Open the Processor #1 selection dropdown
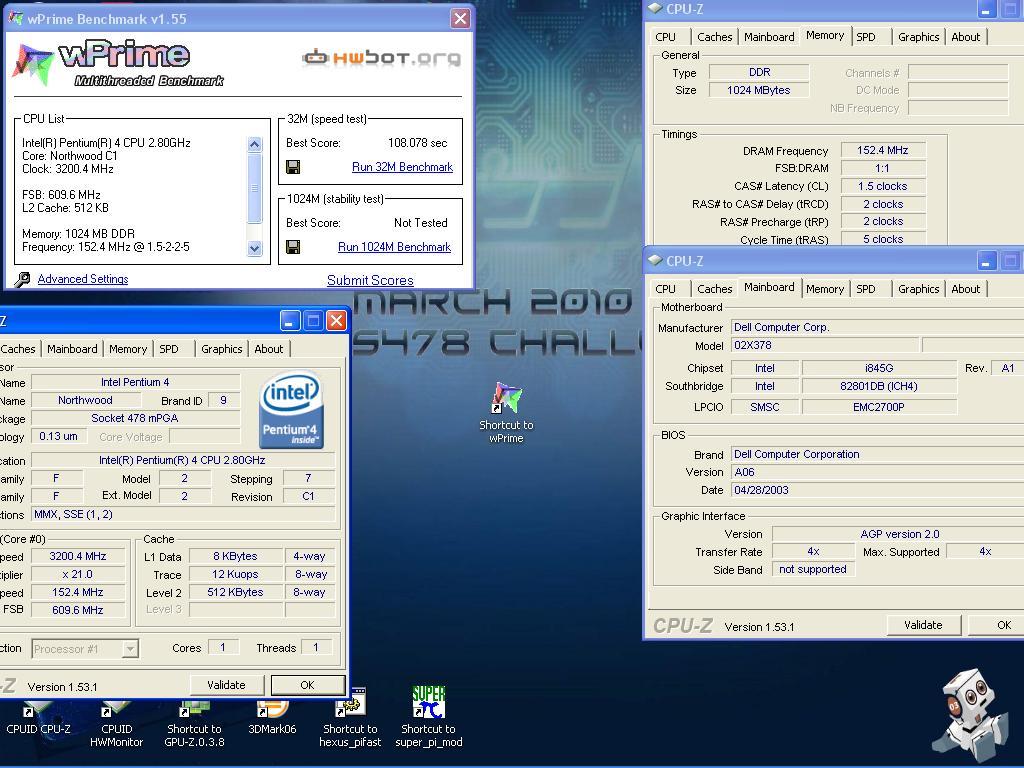Image resolution: width=1024 pixels, height=768 pixels. pyautogui.click(x=130, y=648)
